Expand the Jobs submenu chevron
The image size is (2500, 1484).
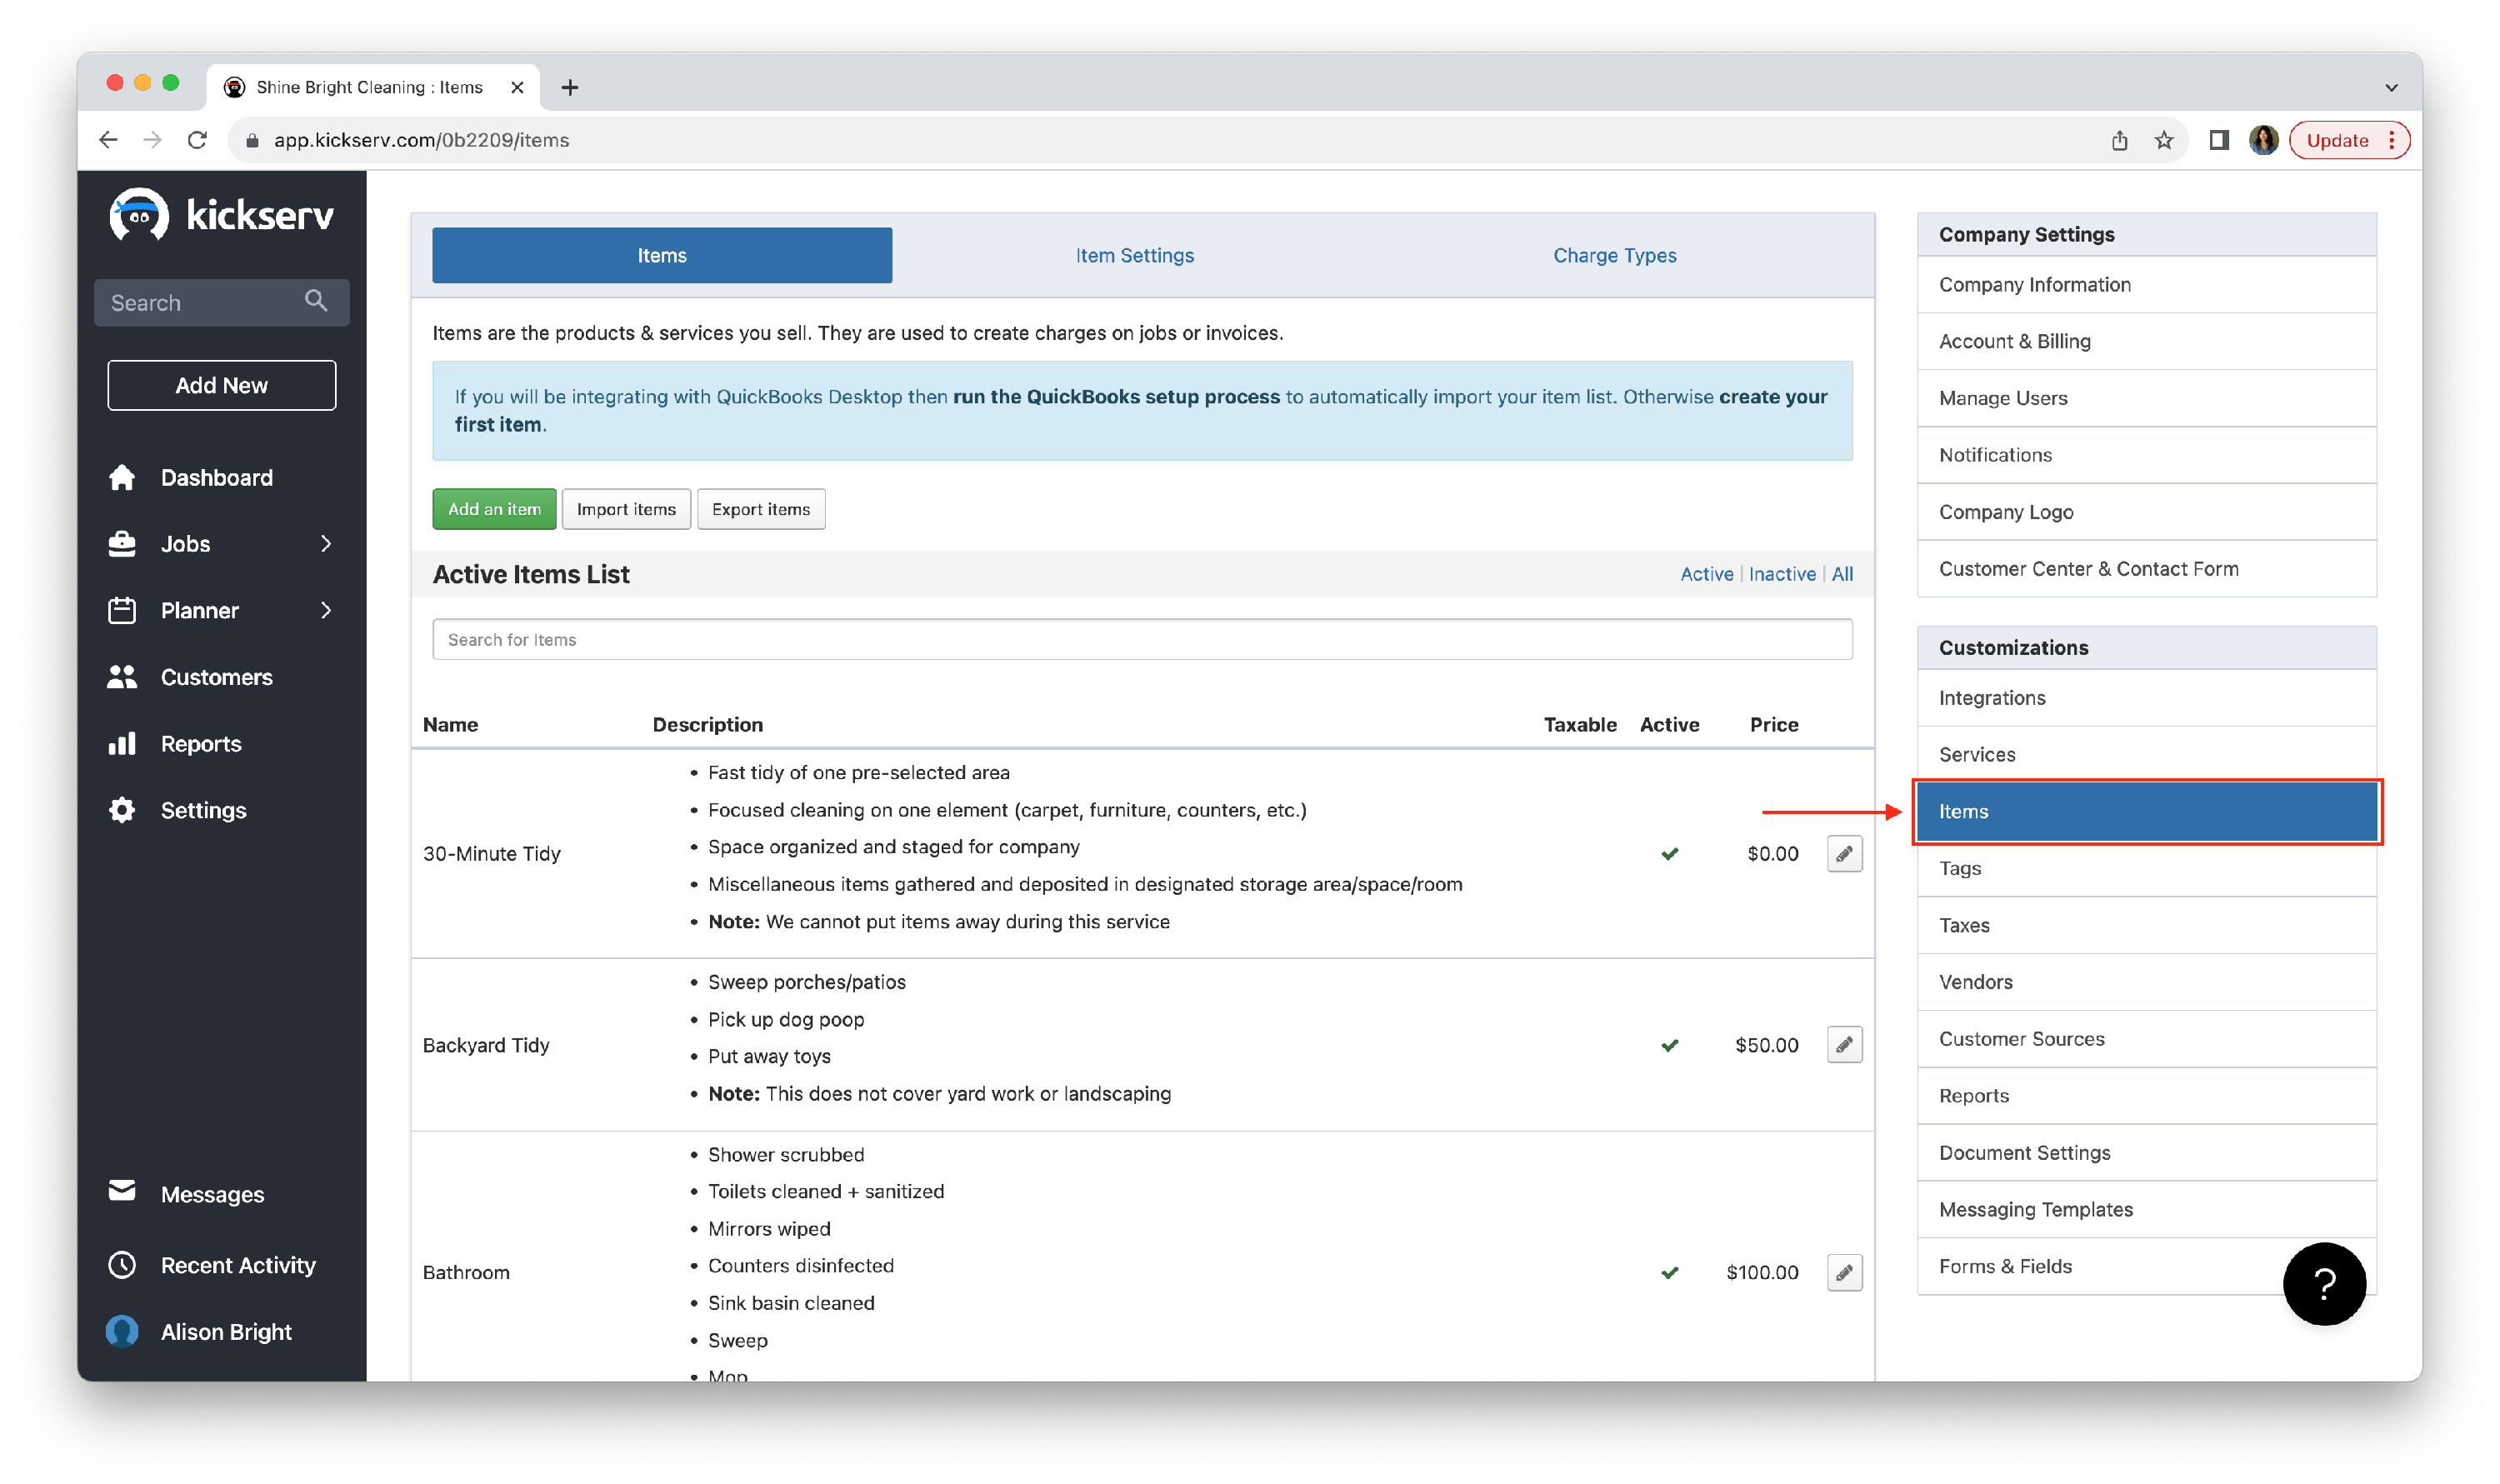(x=326, y=544)
